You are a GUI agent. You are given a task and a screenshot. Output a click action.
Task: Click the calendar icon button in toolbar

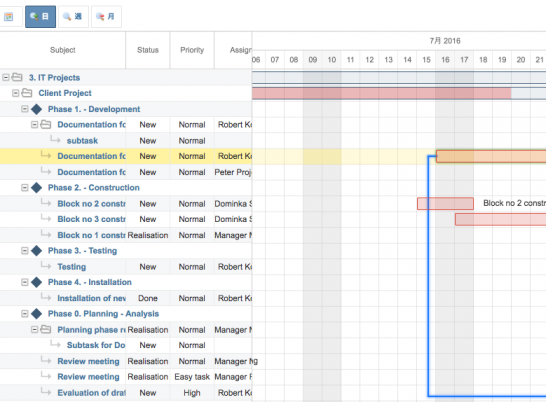coord(9,16)
